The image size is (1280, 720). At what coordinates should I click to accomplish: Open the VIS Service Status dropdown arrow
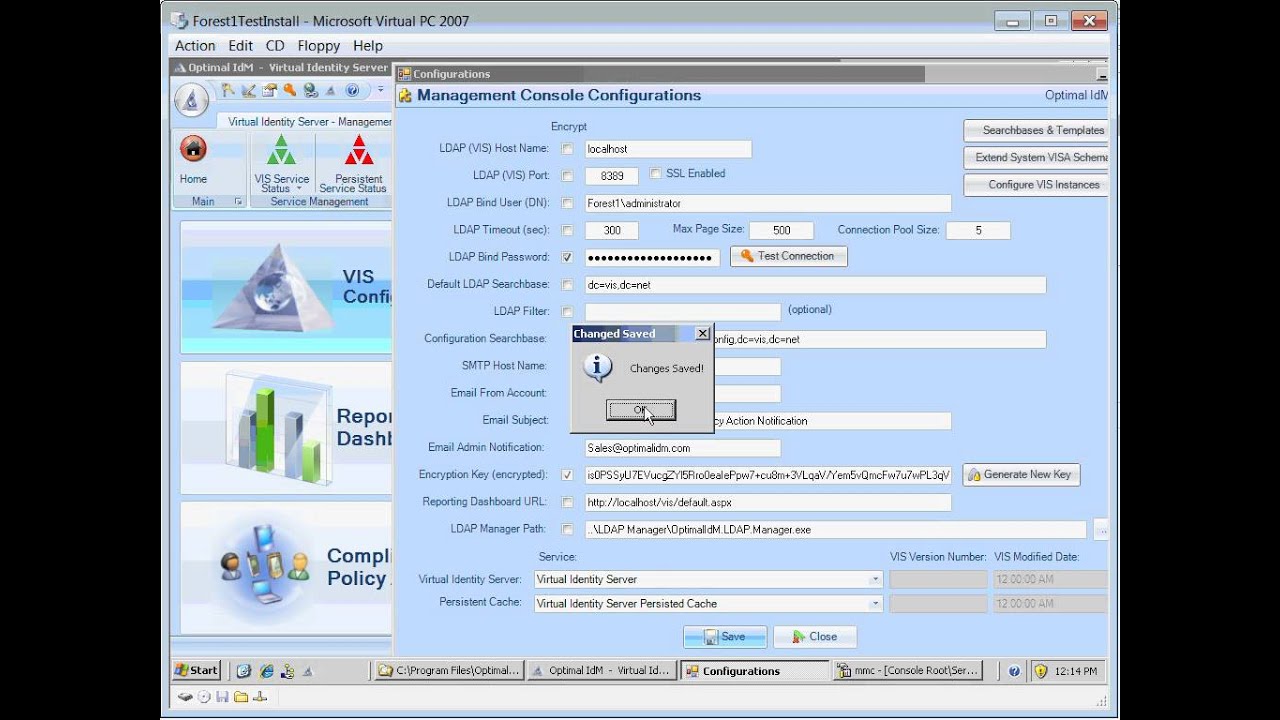tap(298, 189)
